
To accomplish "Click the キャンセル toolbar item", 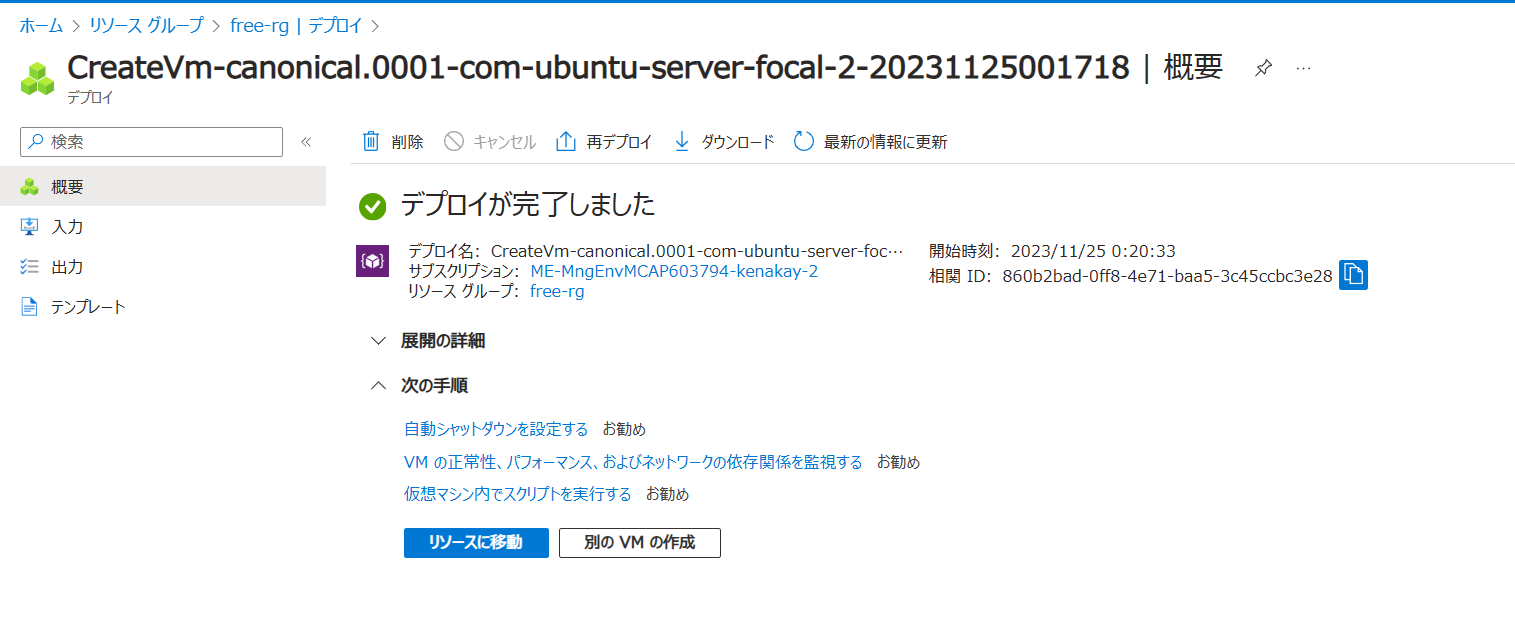I will click(490, 142).
